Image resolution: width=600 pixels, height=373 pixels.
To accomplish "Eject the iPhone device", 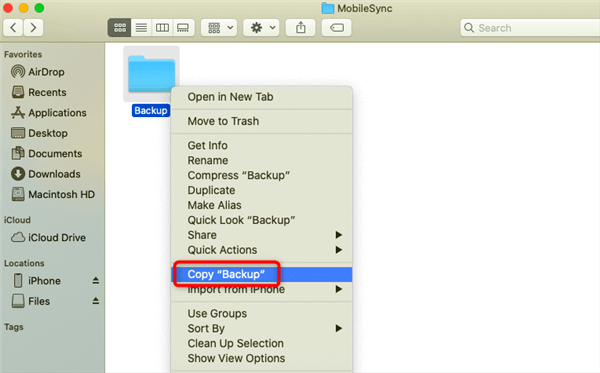I will [96, 281].
